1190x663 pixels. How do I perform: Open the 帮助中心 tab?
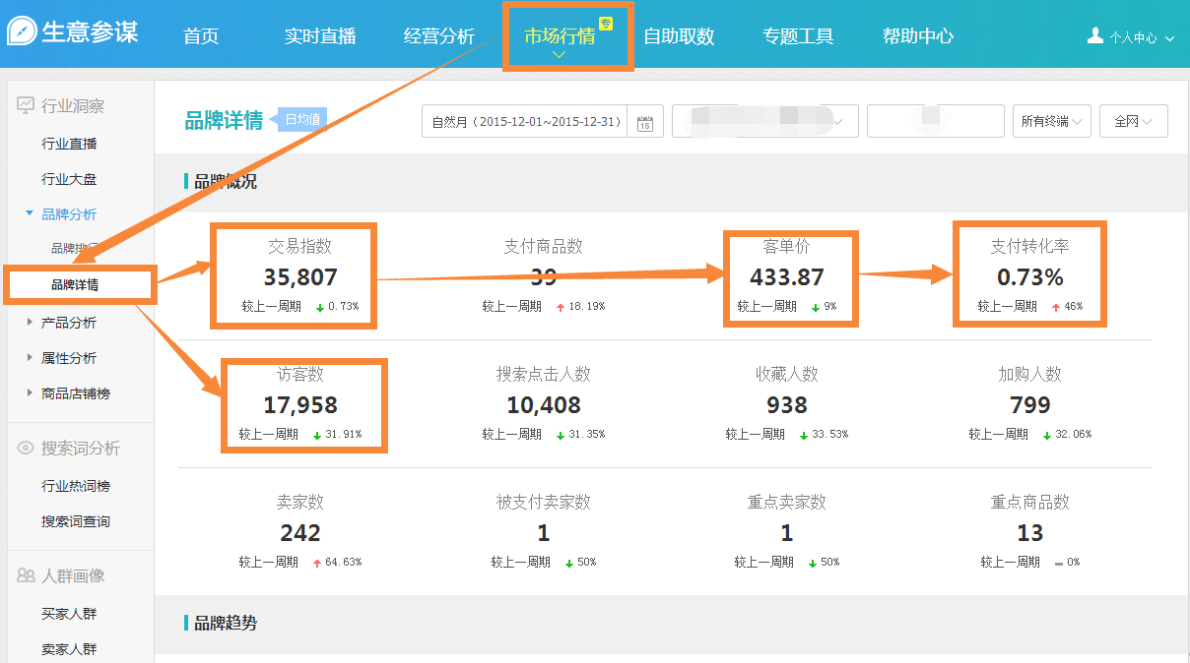(x=918, y=36)
